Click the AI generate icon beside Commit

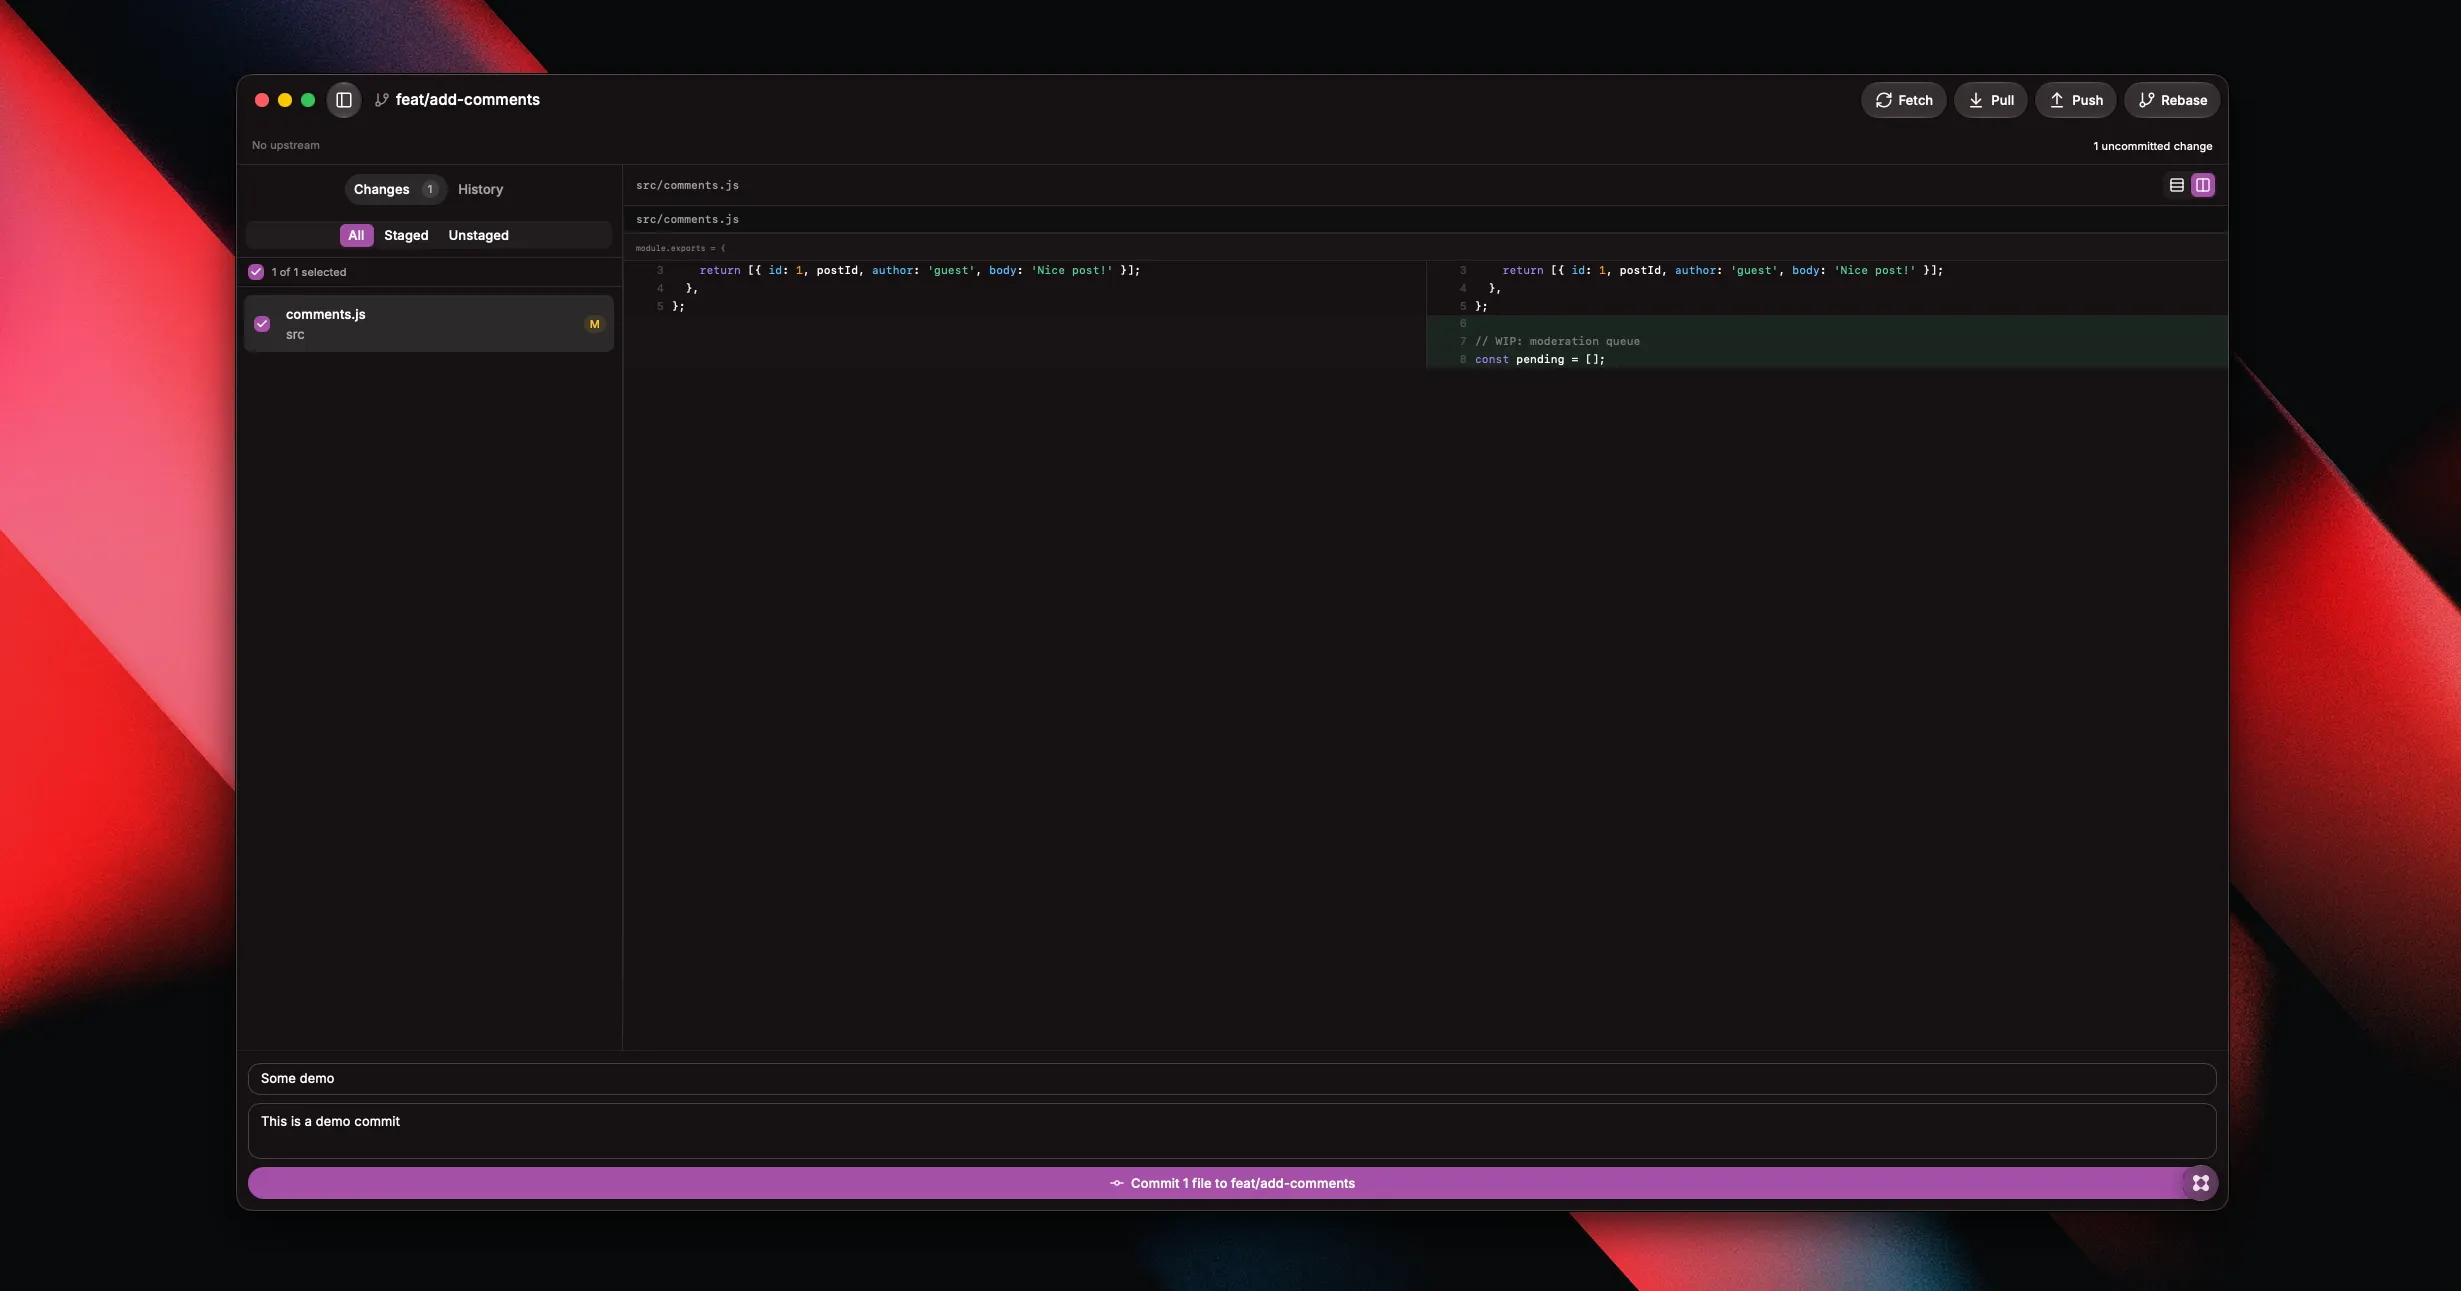[2200, 1183]
